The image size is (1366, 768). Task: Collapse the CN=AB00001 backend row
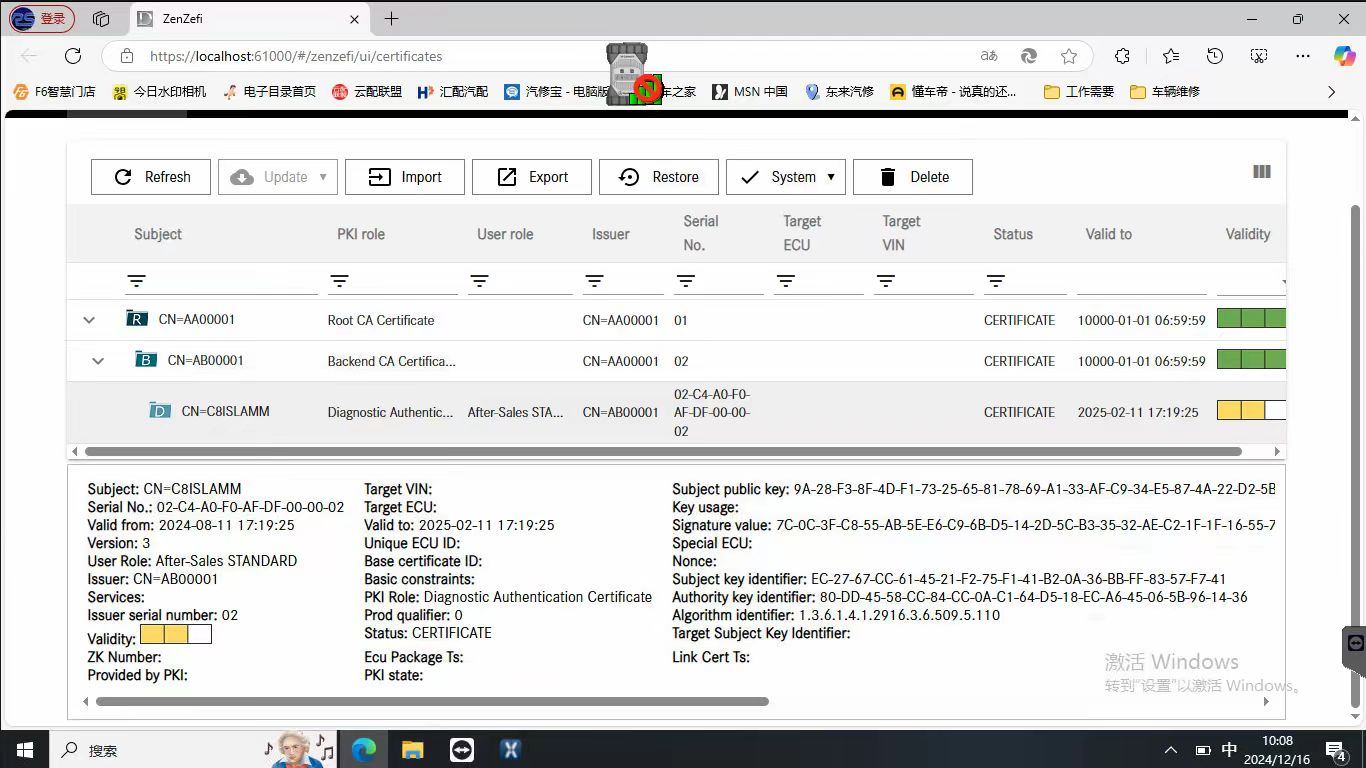[98, 361]
